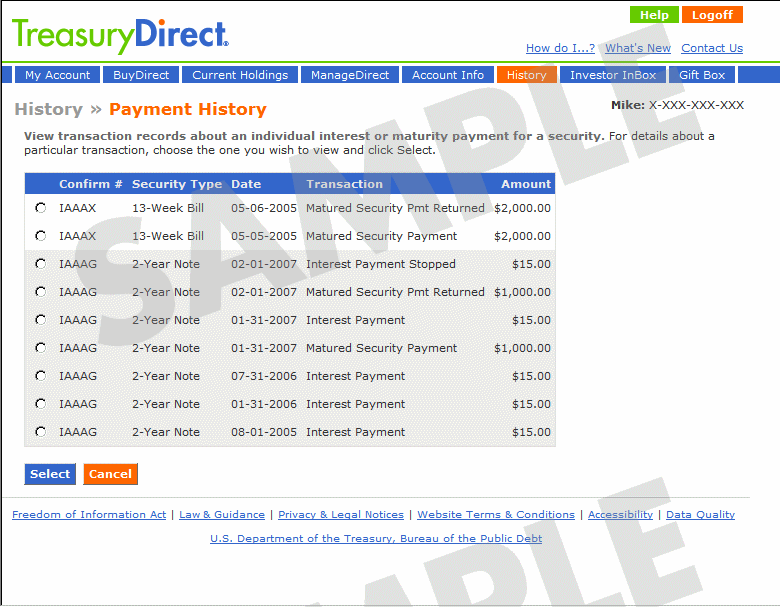Screen dimensions: 780x607
Task: Switch to the ManageDirect tab
Action: (x=350, y=75)
